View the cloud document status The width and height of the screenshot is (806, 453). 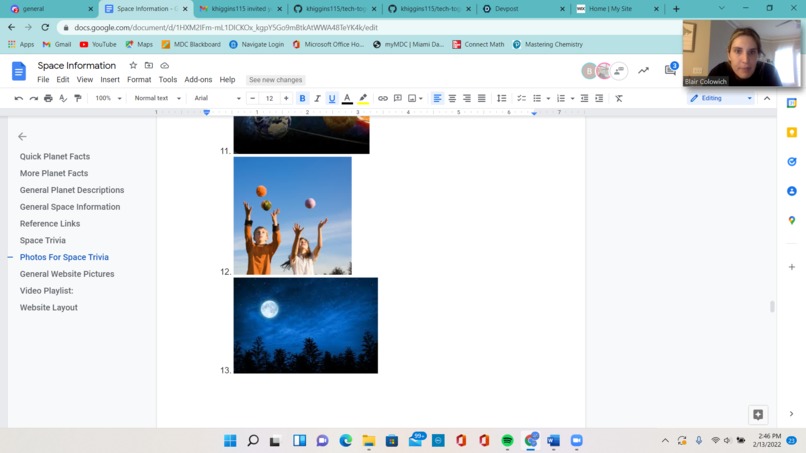coord(164,65)
